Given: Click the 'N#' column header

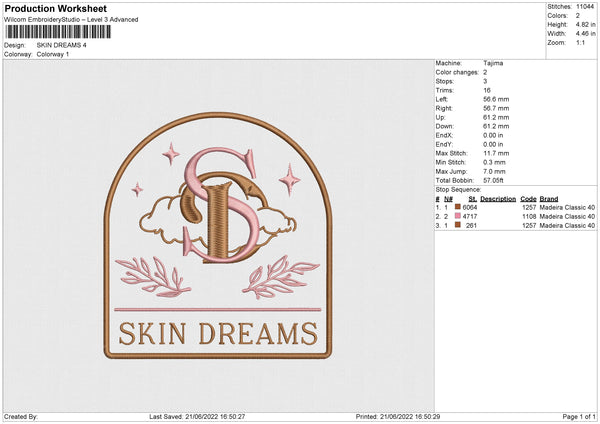Looking at the screenshot, I should click(x=448, y=199).
